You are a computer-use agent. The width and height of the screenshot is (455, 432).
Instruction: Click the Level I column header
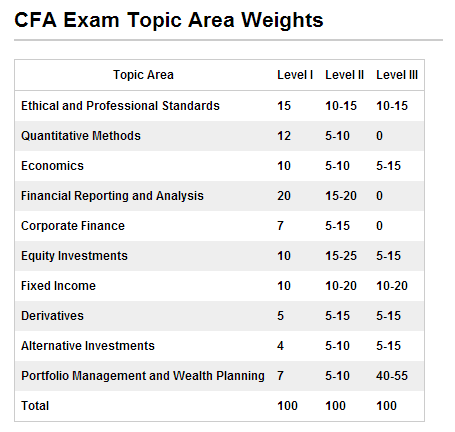[x=295, y=75]
